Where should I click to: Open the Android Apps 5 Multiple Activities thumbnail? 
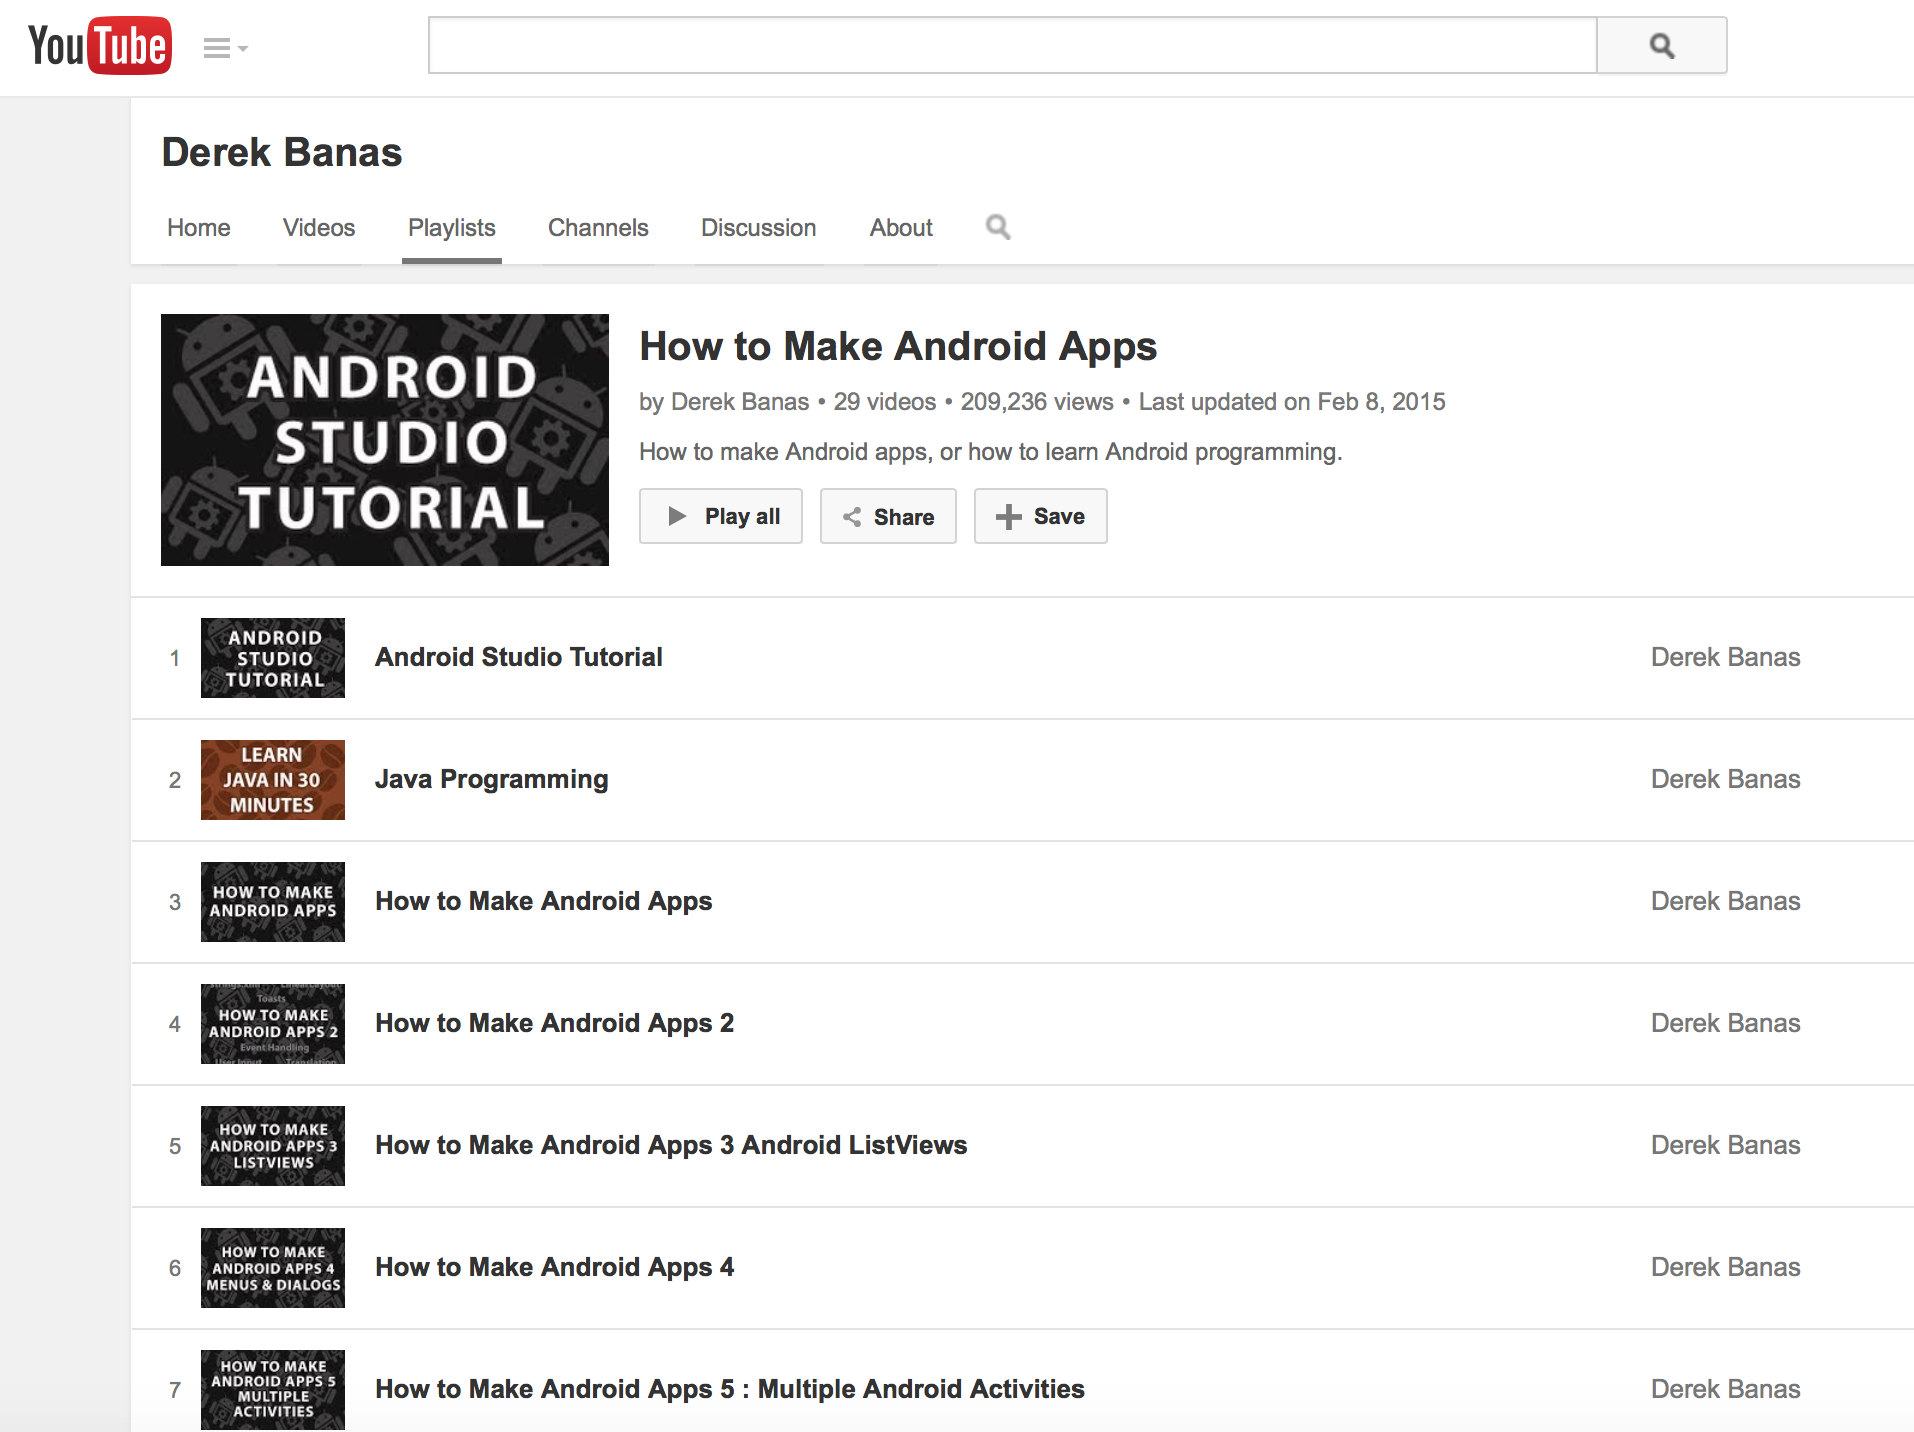pyautogui.click(x=273, y=1390)
